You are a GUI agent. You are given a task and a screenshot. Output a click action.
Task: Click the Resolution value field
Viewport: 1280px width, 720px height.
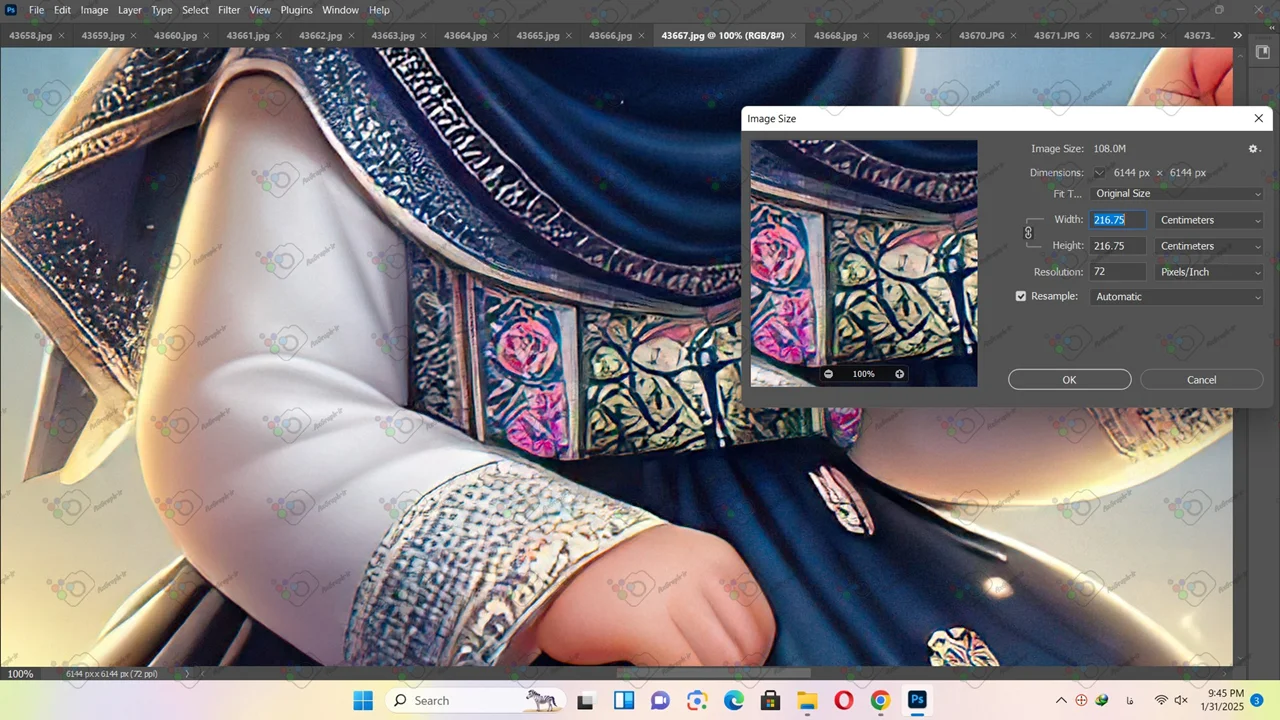[x=1117, y=272]
